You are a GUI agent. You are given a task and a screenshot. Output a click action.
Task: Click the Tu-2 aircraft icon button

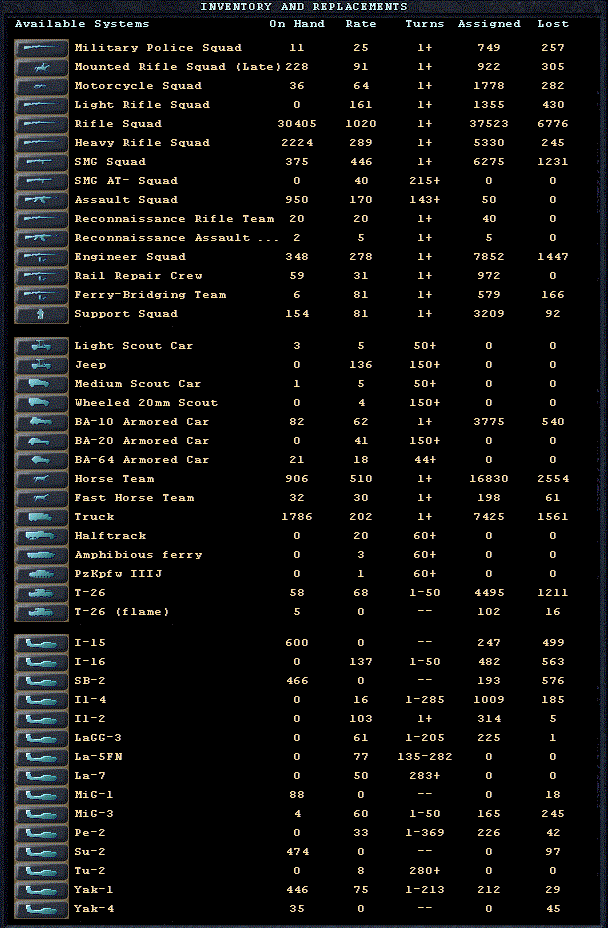click(41, 871)
